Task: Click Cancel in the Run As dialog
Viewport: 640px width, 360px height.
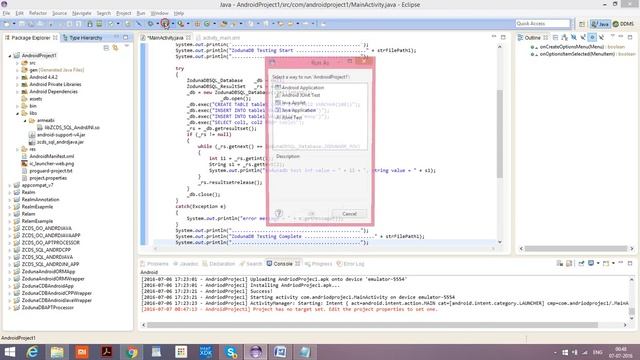Action: click(x=349, y=213)
